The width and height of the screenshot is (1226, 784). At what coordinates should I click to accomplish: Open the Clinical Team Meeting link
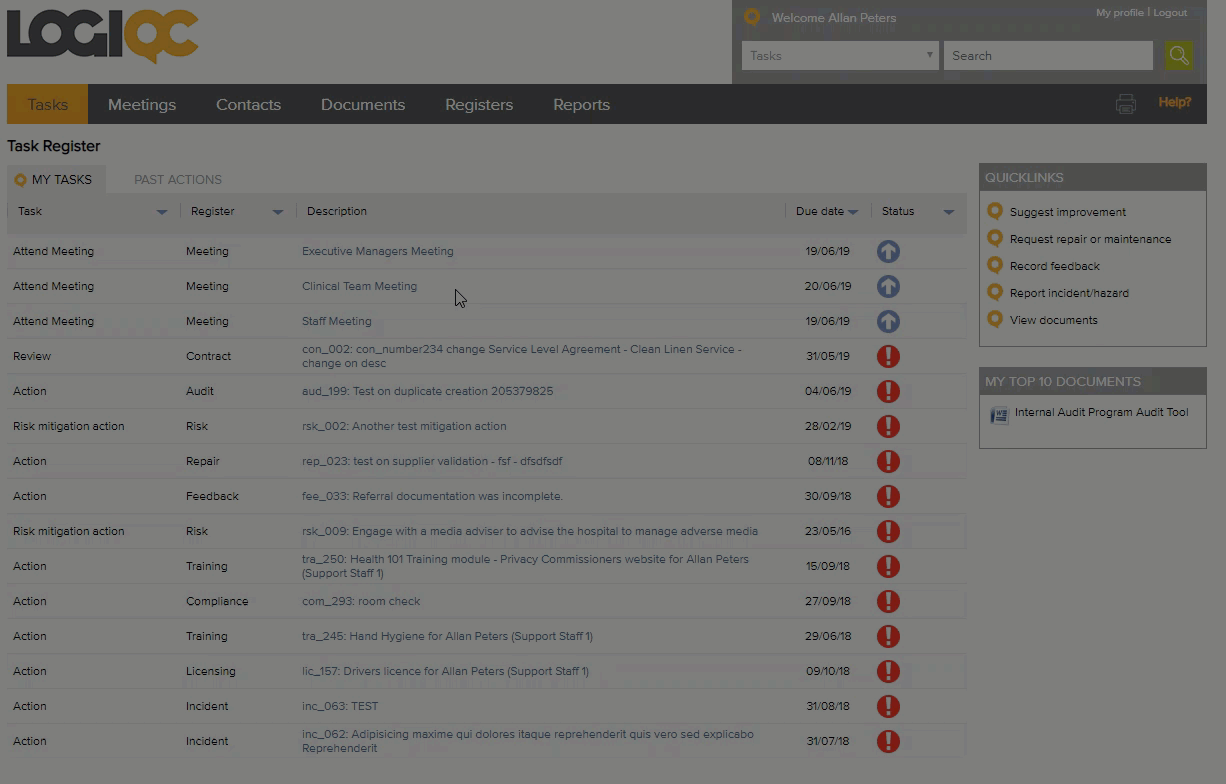point(359,287)
